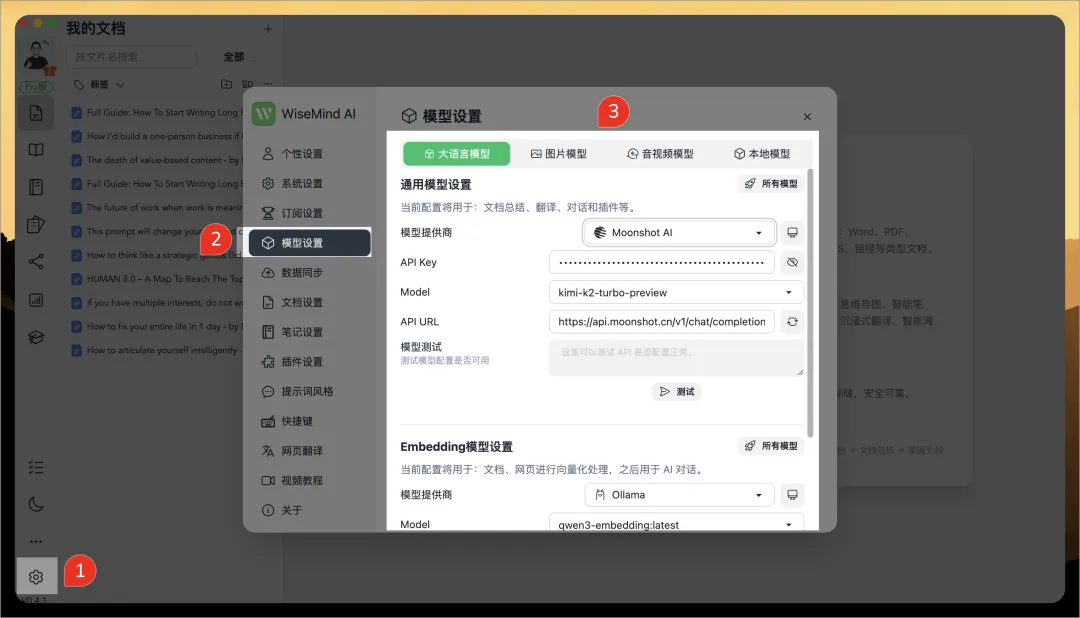Enable dark mode via the moon icon
The height and width of the screenshot is (618, 1080).
pyautogui.click(x=36, y=504)
